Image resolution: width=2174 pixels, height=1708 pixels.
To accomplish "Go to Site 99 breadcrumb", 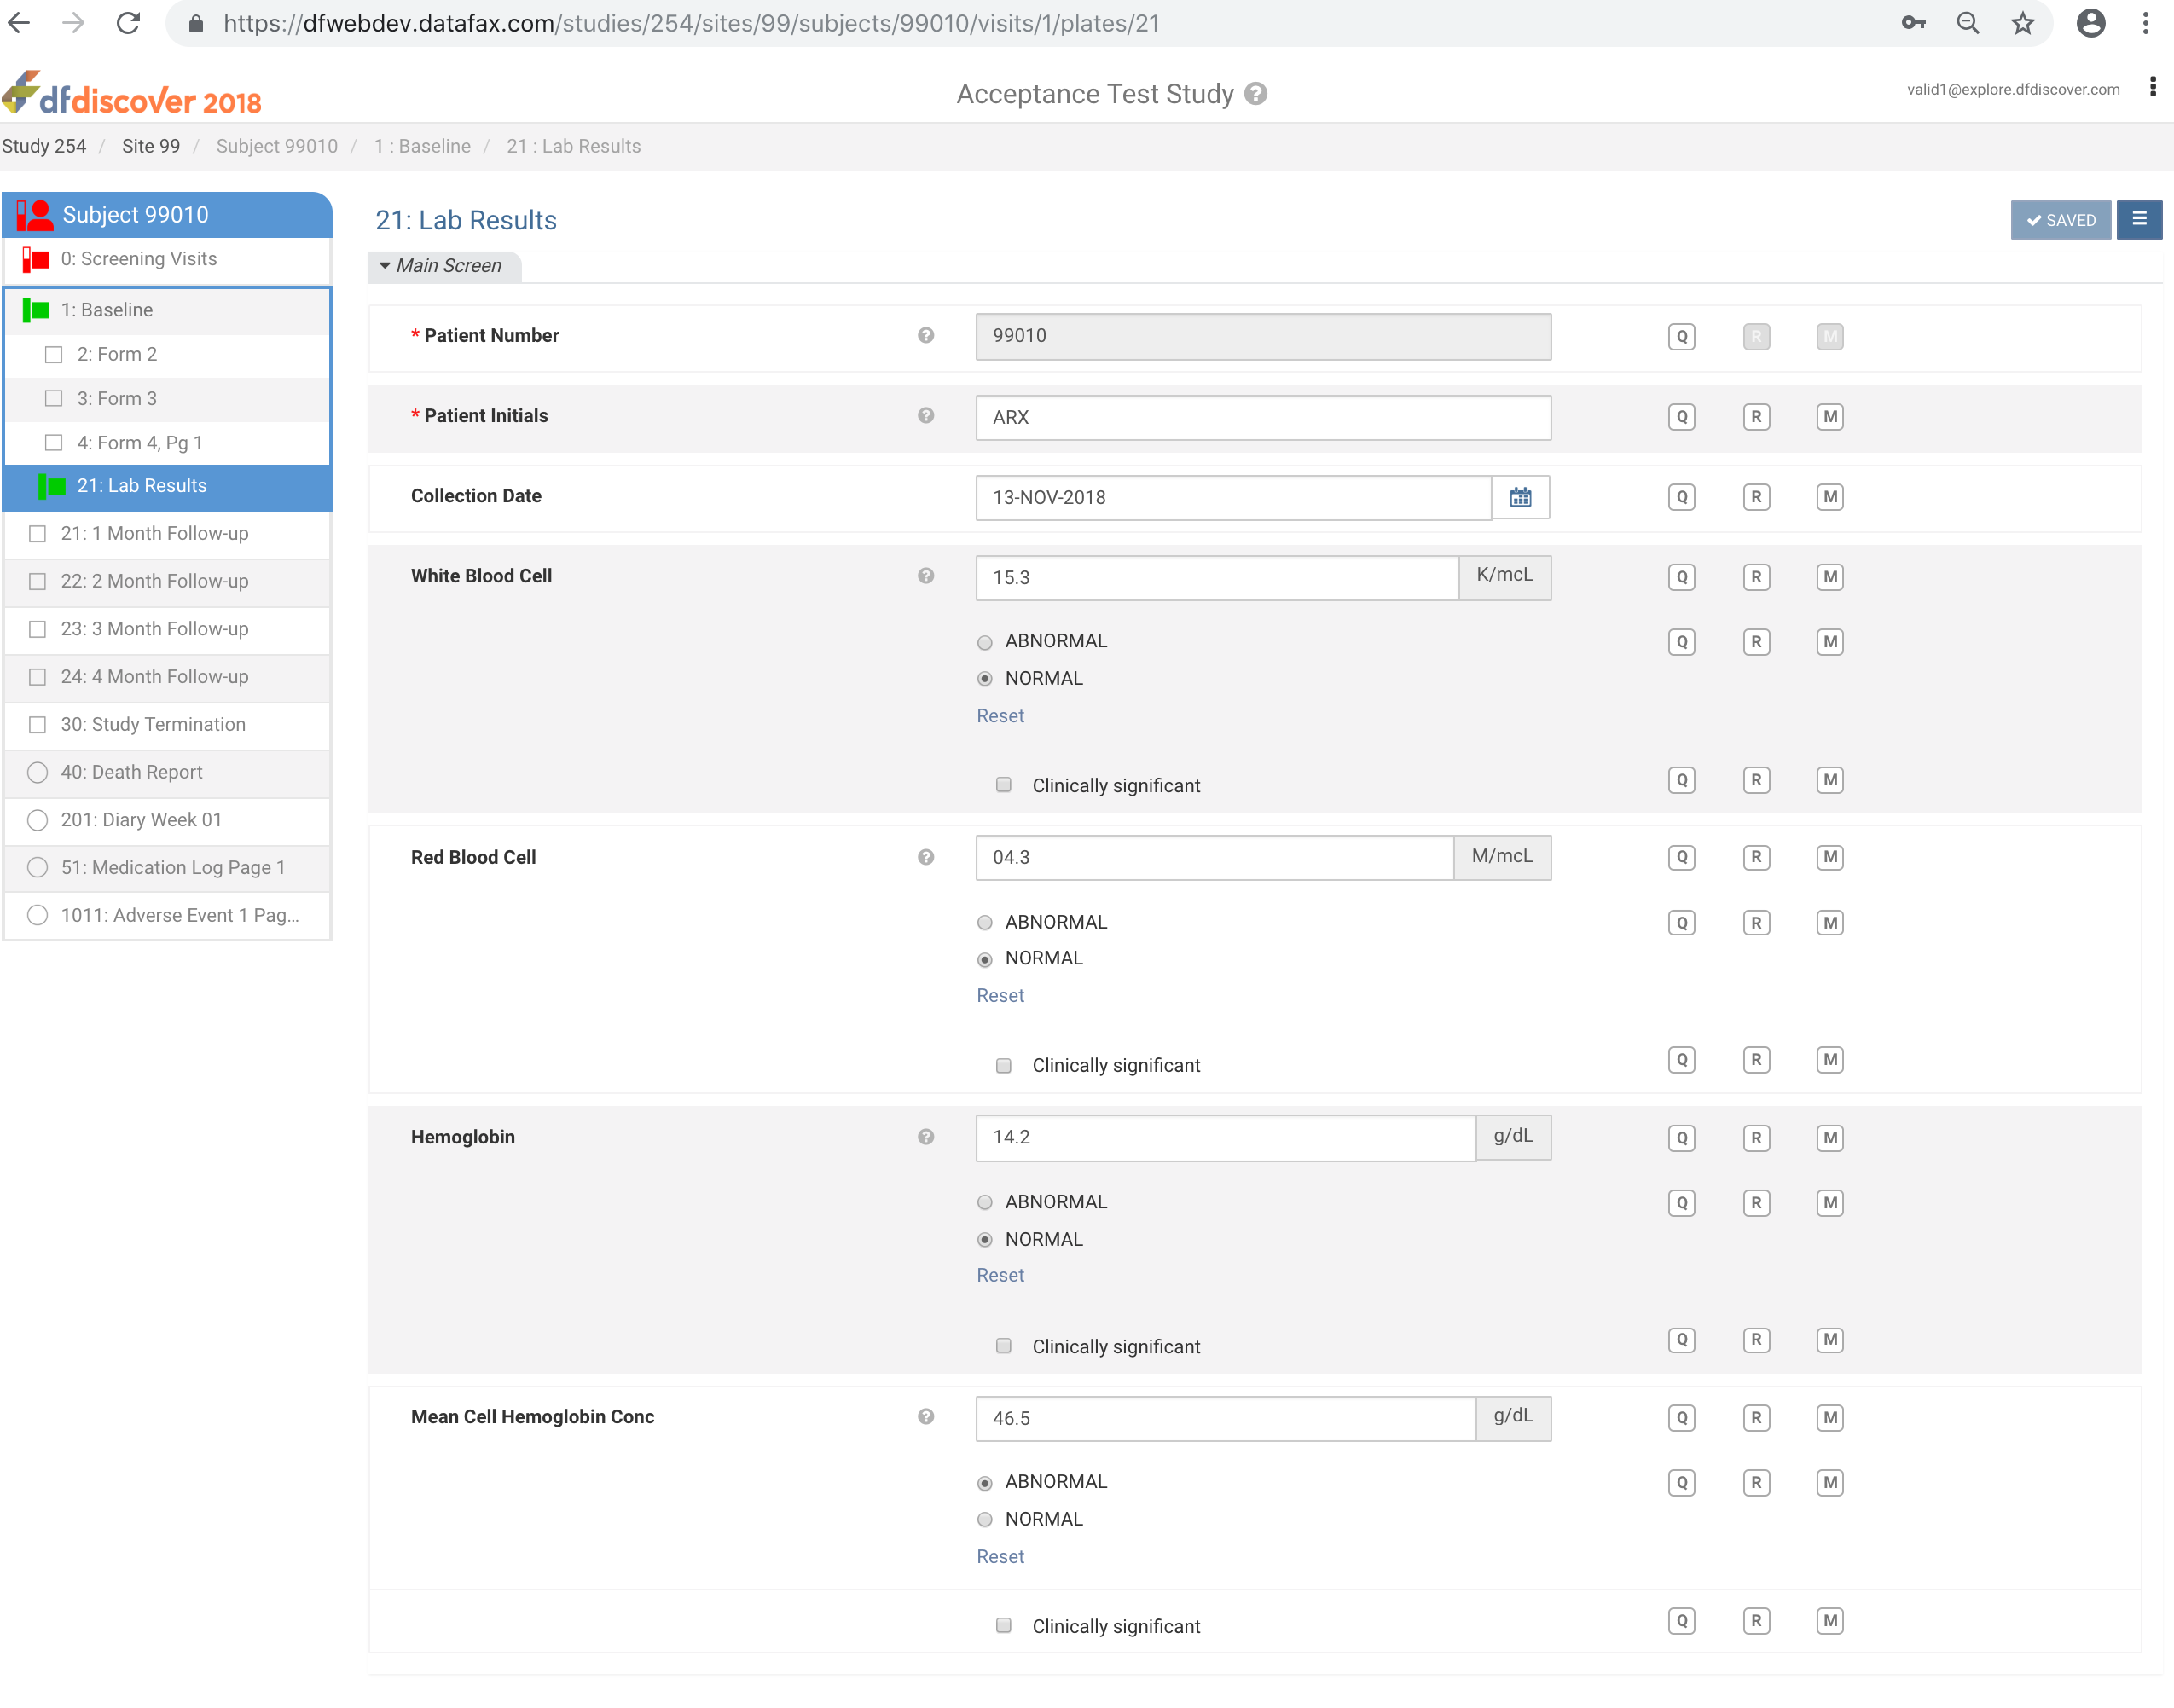I will coord(150,146).
